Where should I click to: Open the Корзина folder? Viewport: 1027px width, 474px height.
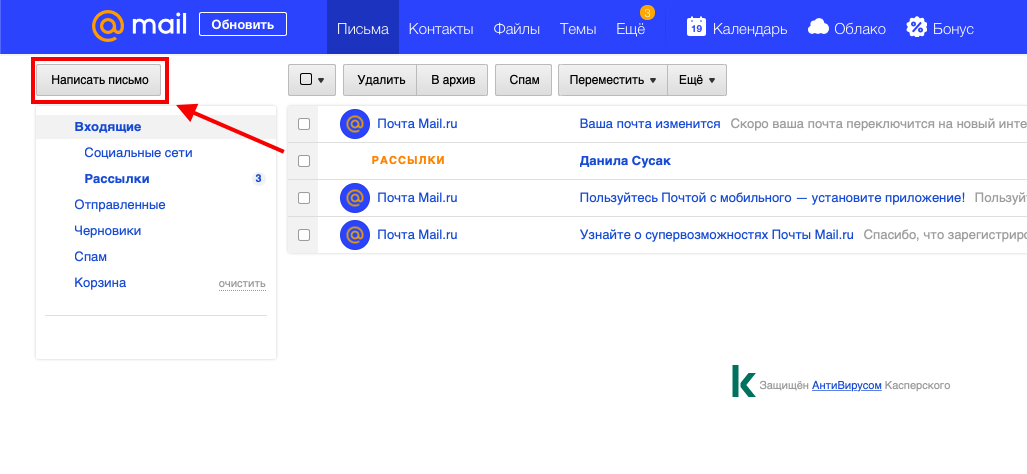[100, 283]
